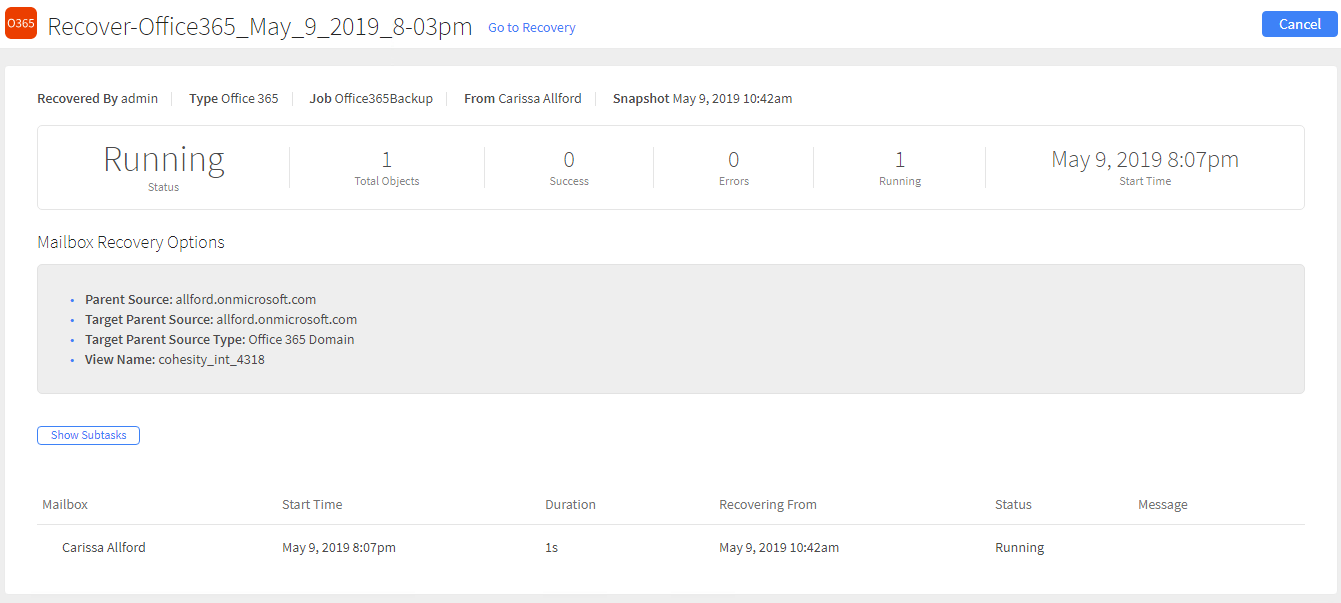The height and width of the screenshot is (603, 1341).
Task: Click the Success count
Action: (x=569, y=160)
